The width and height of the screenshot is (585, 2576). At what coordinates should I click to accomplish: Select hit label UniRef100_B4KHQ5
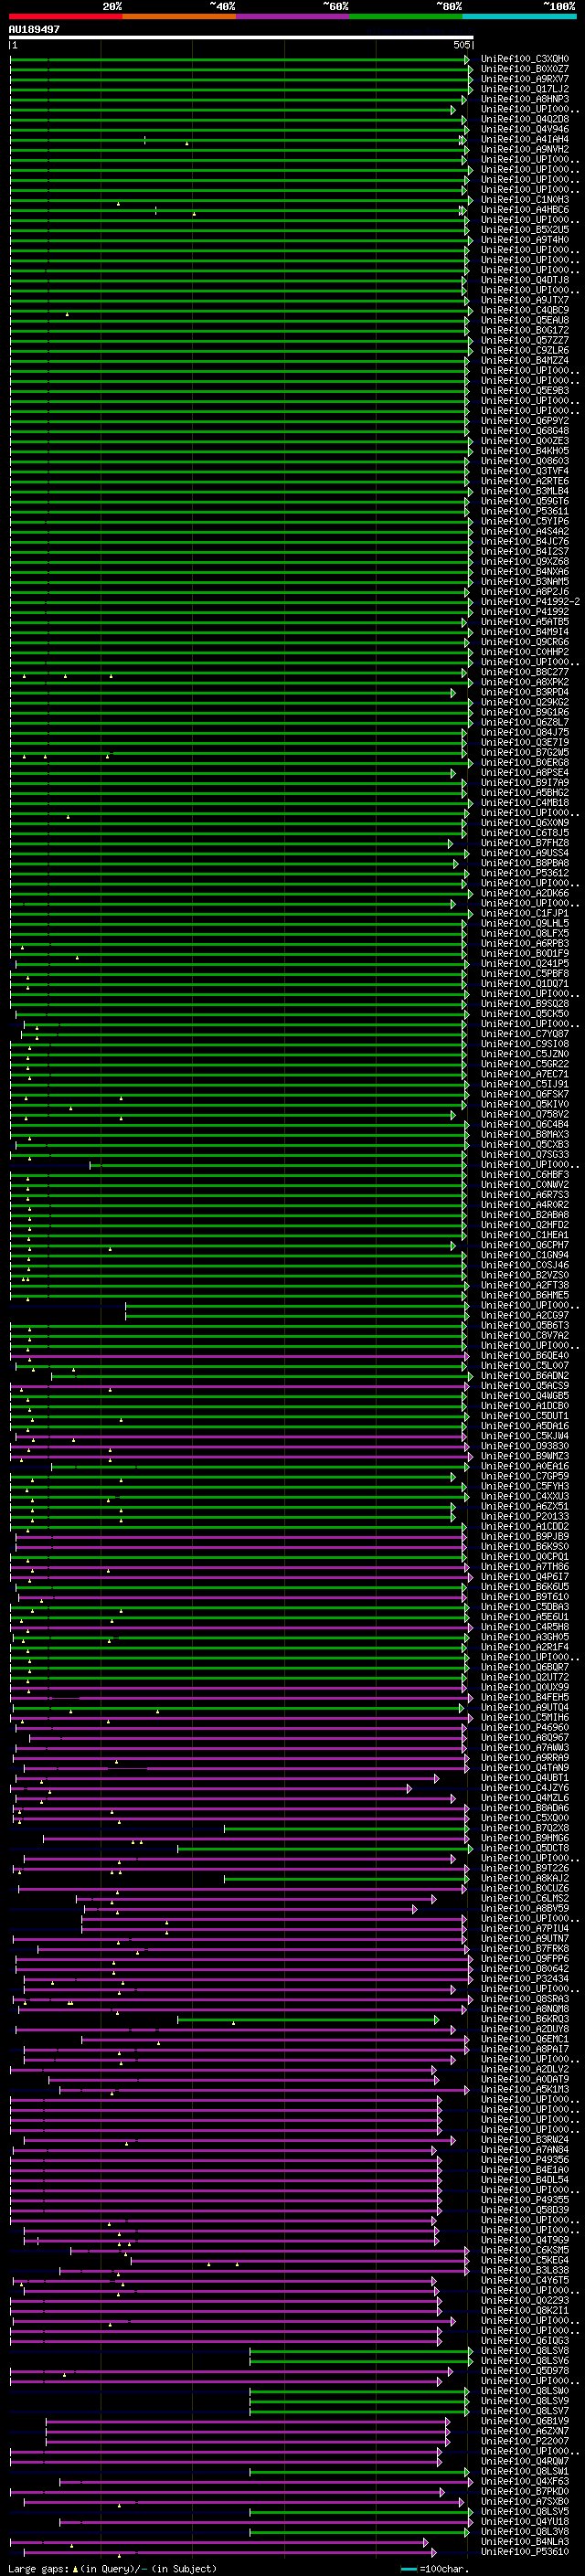525,451
